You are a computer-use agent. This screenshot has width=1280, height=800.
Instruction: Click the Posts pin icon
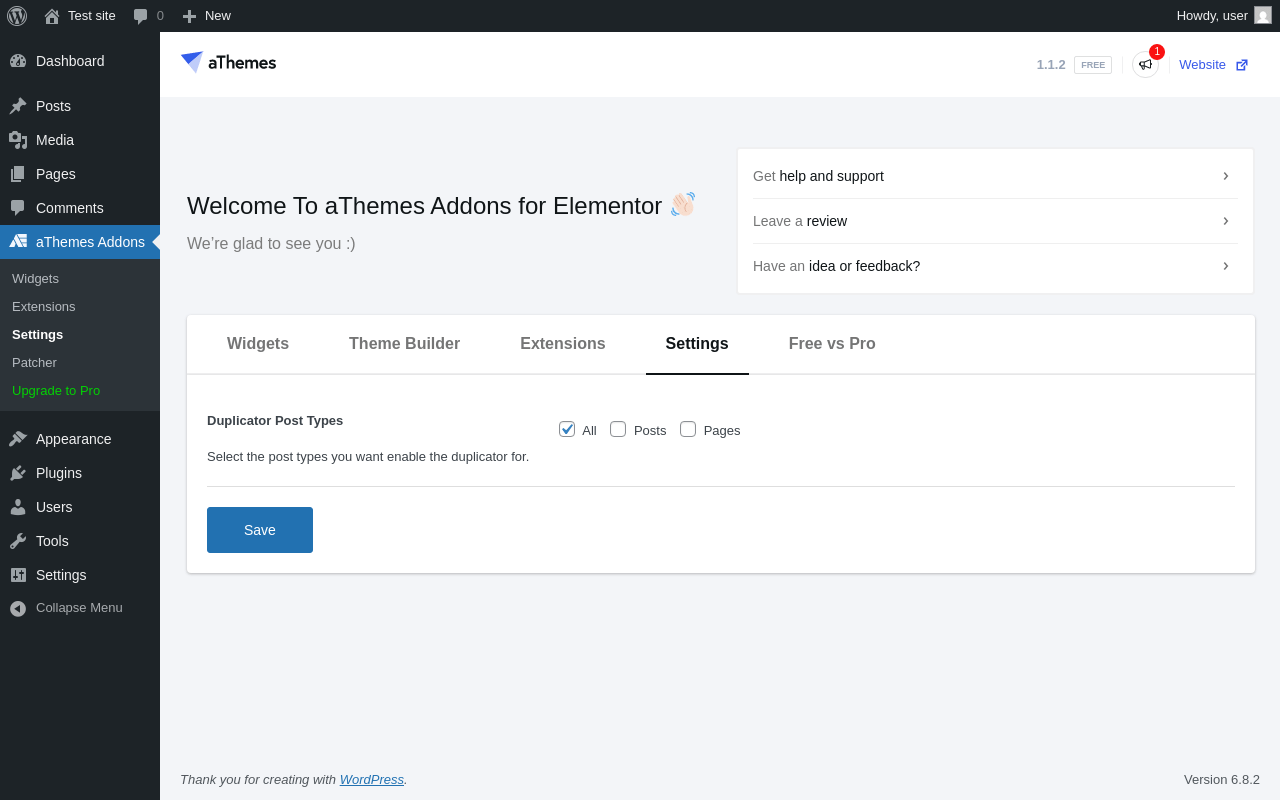[18, 106]
